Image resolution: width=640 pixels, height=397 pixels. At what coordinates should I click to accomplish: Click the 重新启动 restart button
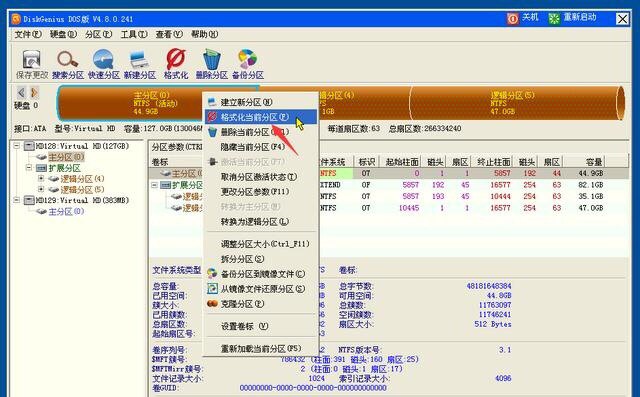pos(573,18)
